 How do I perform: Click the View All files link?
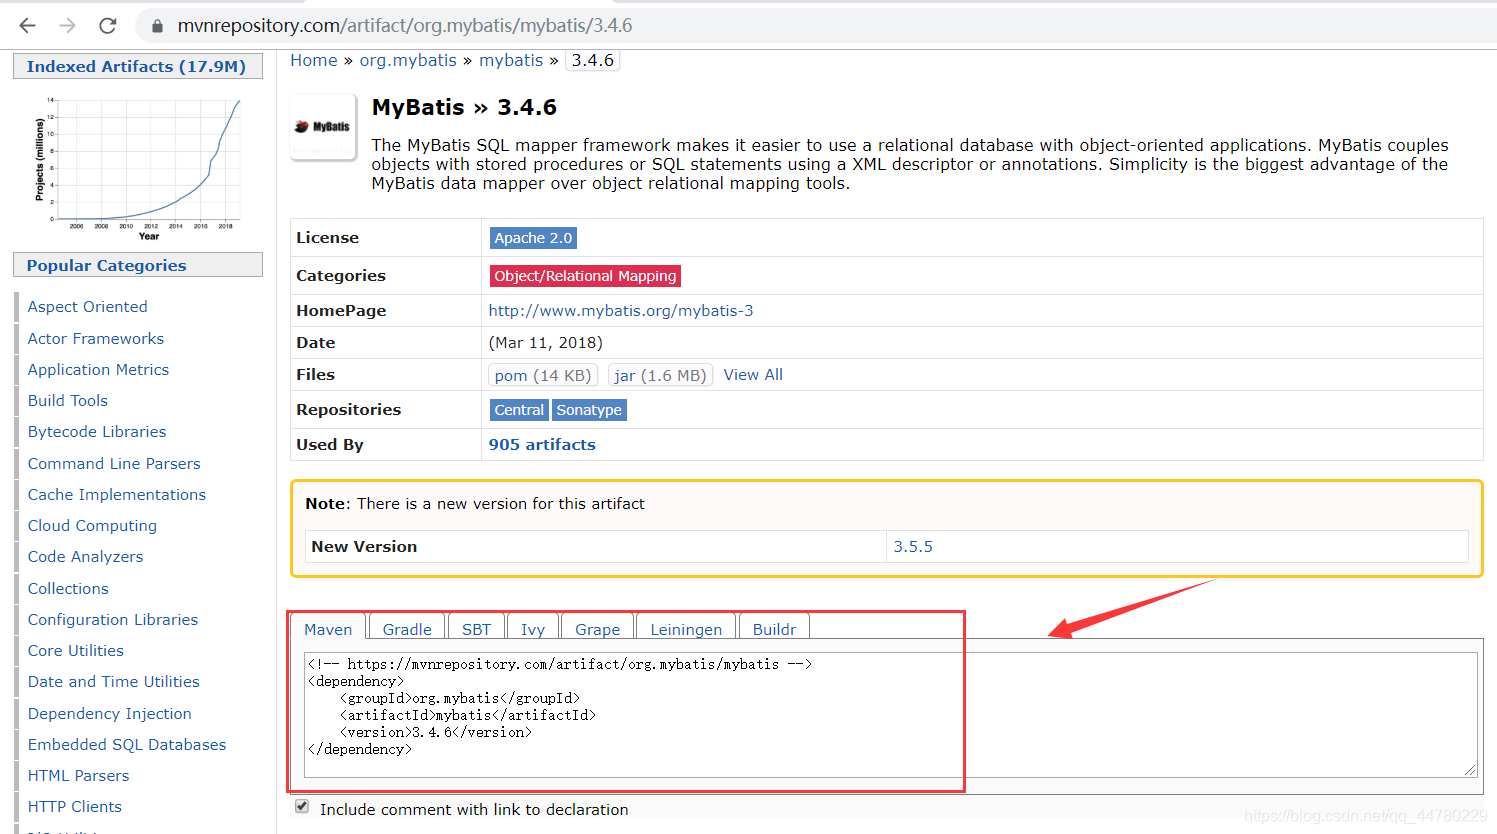[x=753, y=375]
